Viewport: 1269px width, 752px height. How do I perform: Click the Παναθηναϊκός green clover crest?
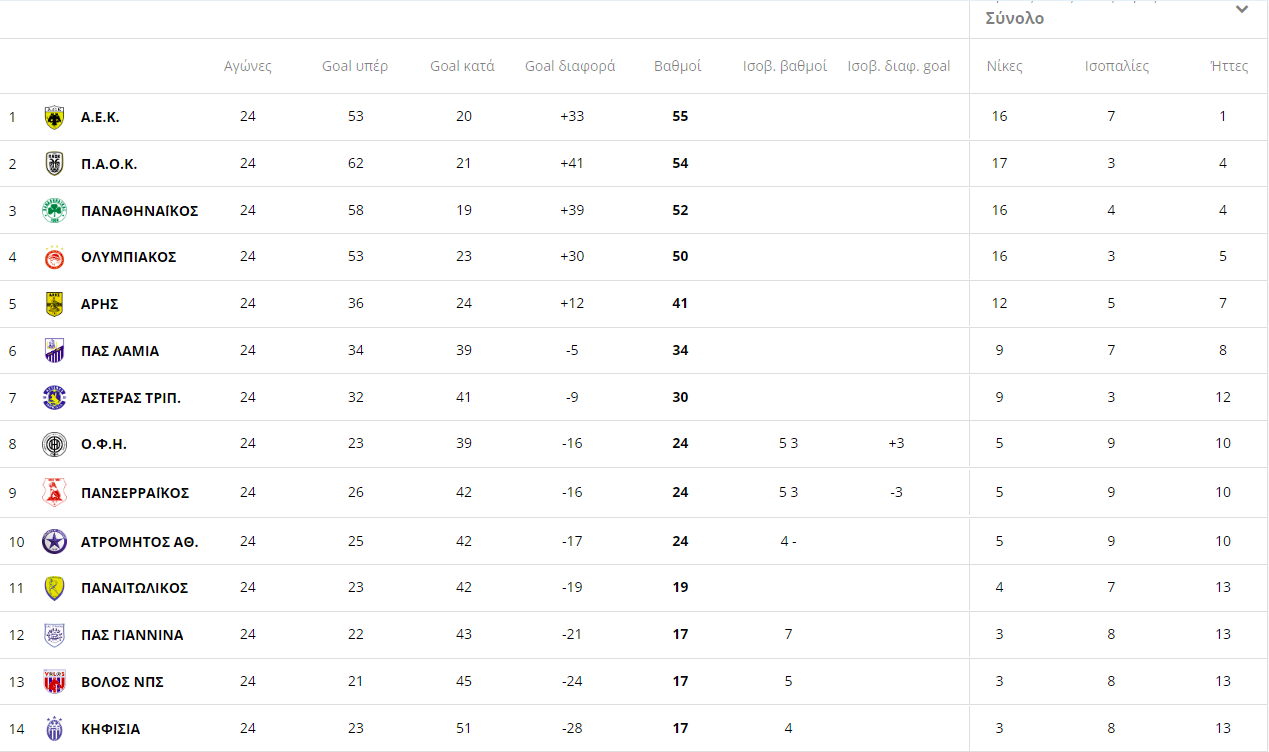tap(55, 211)
